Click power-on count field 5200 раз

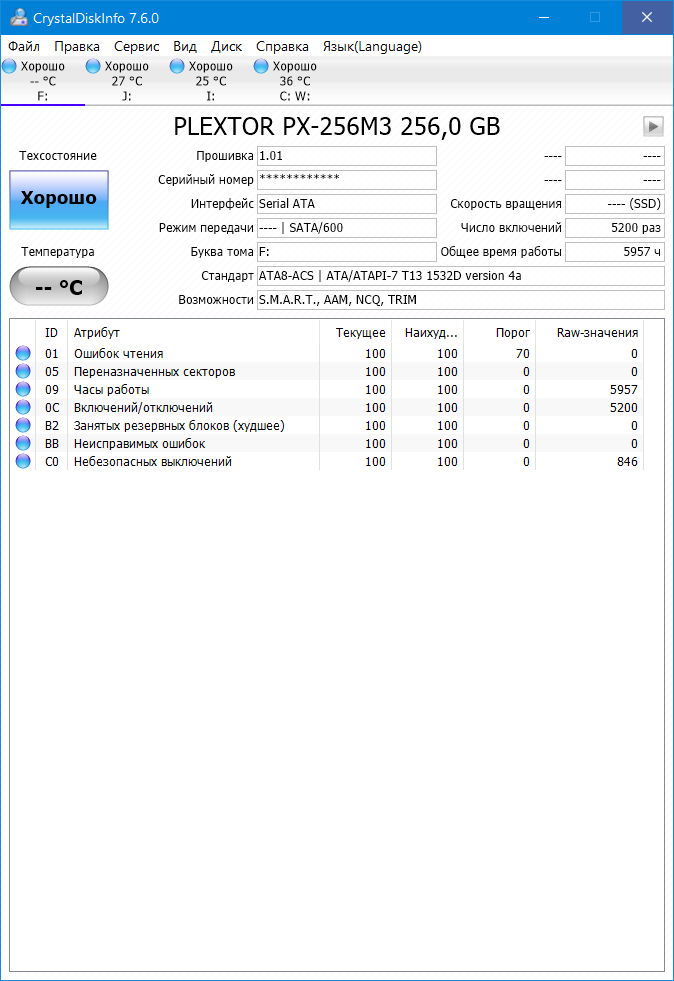click(x=615, y=228)
